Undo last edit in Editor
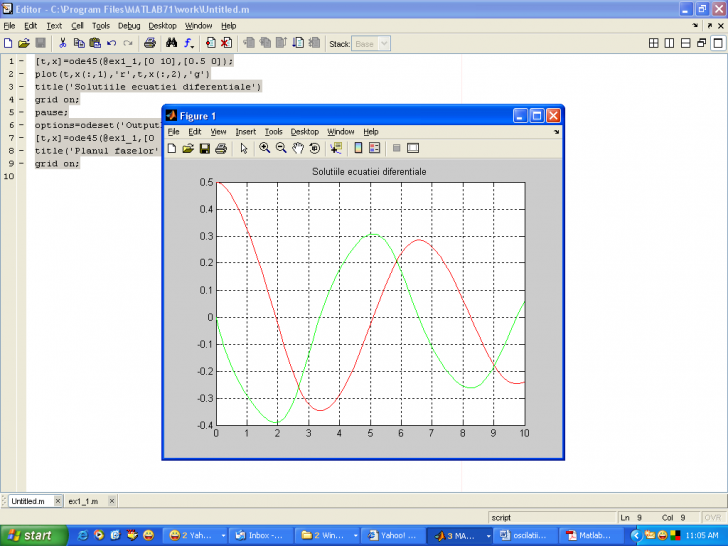Screen dimensions: 728x546 pyautogui.click(x=111, y=44)
